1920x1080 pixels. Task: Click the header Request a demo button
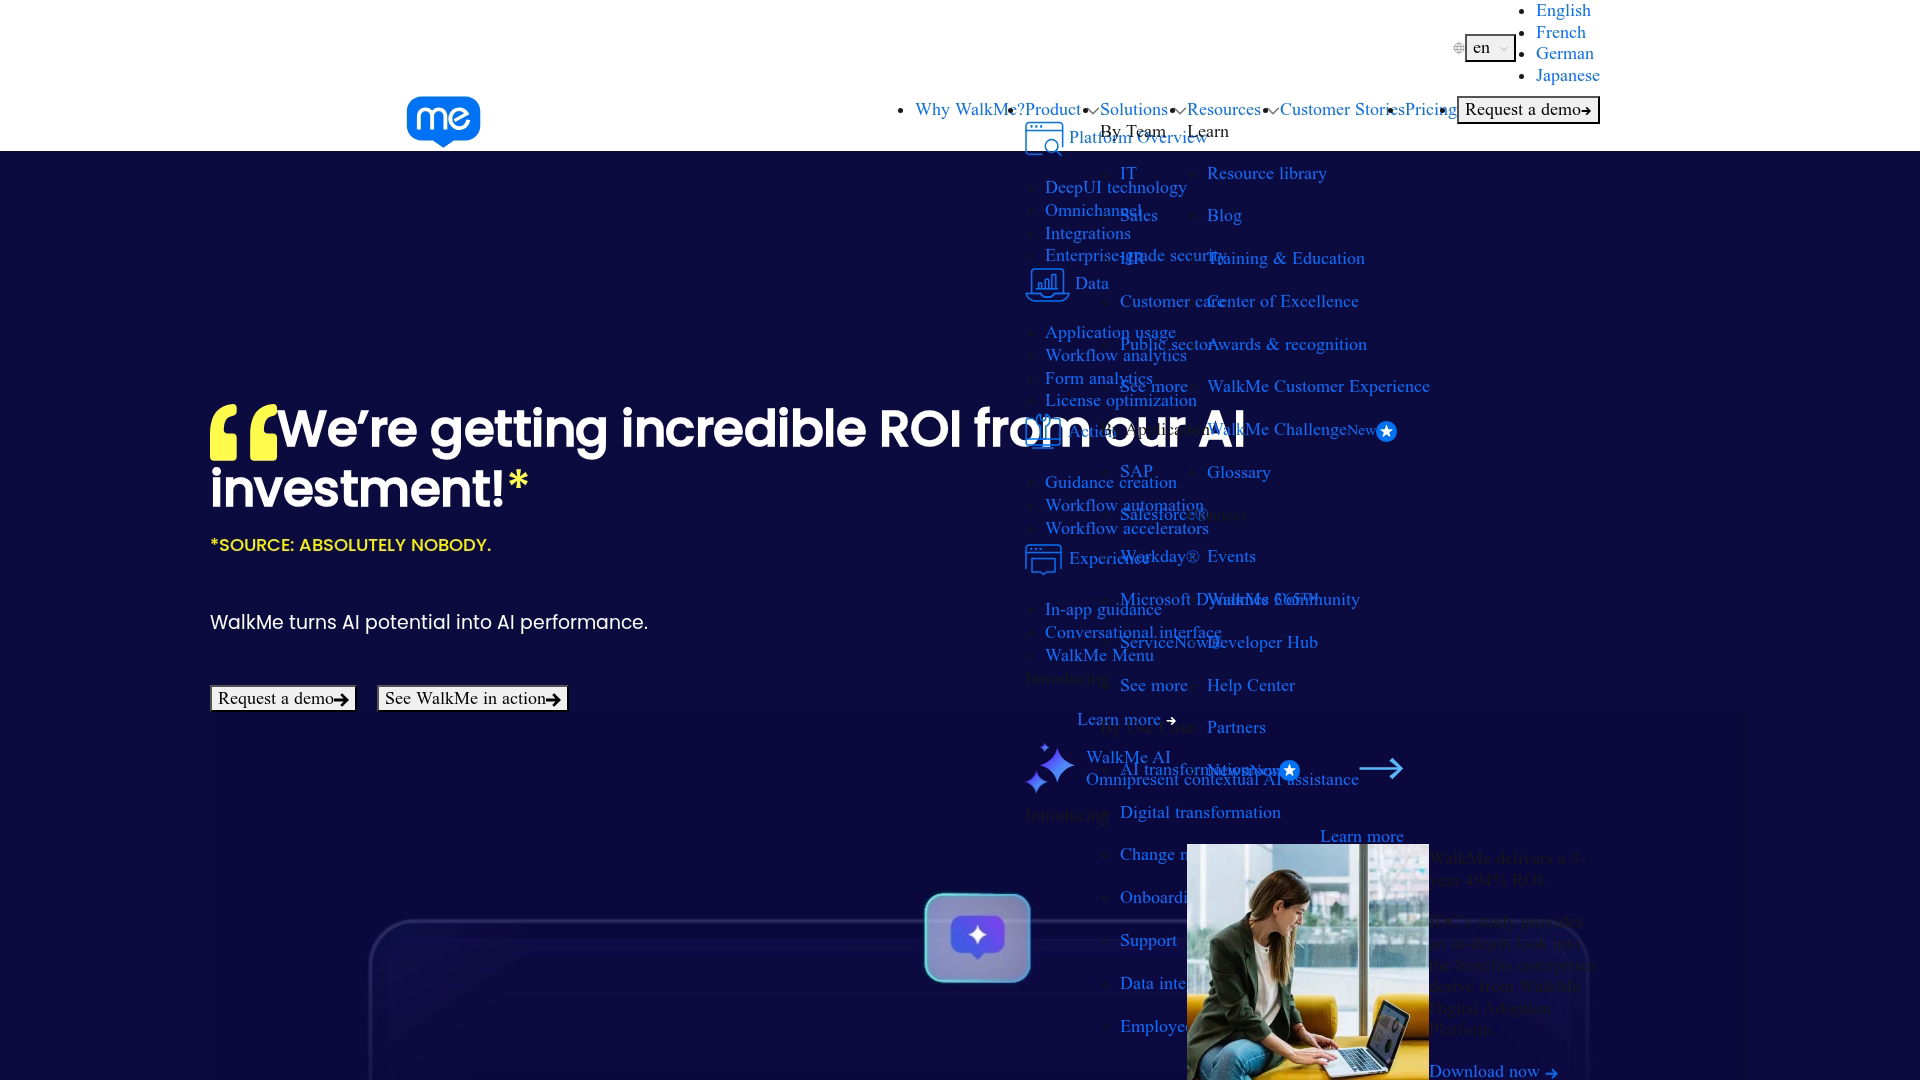[1527, 110]
